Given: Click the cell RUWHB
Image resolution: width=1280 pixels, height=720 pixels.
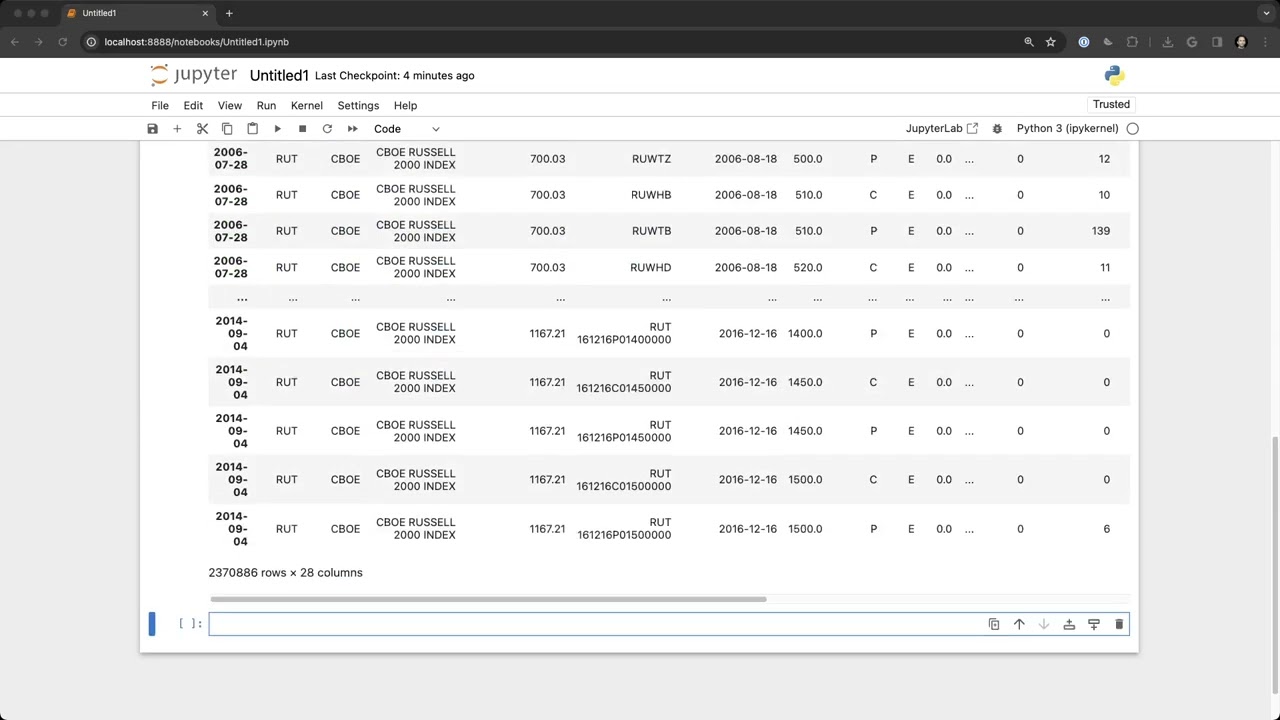Looking at the screenshot, I should (x=651, y=195).
